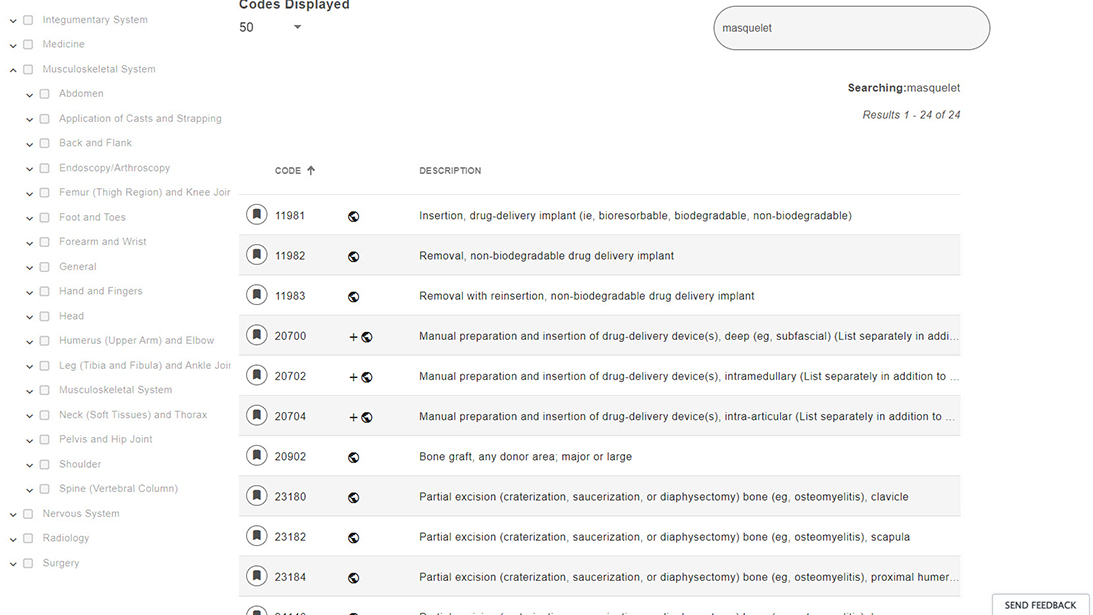Expand the Hand and Fingers category
Viewport: 1093px width, 615px height.
tap(30, 292)
